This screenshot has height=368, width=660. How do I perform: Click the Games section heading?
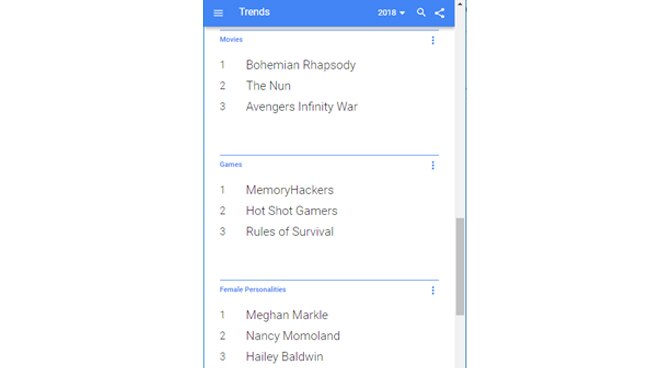[231, 165]
